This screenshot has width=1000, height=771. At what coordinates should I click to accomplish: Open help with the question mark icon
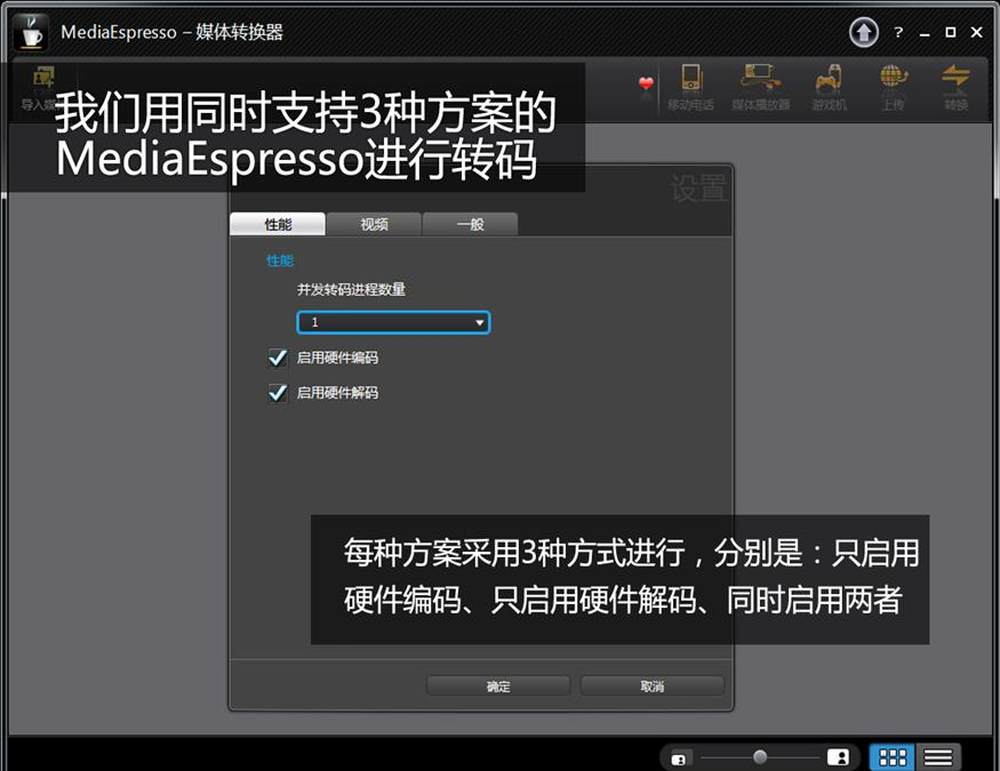click(x=899, y=32)
